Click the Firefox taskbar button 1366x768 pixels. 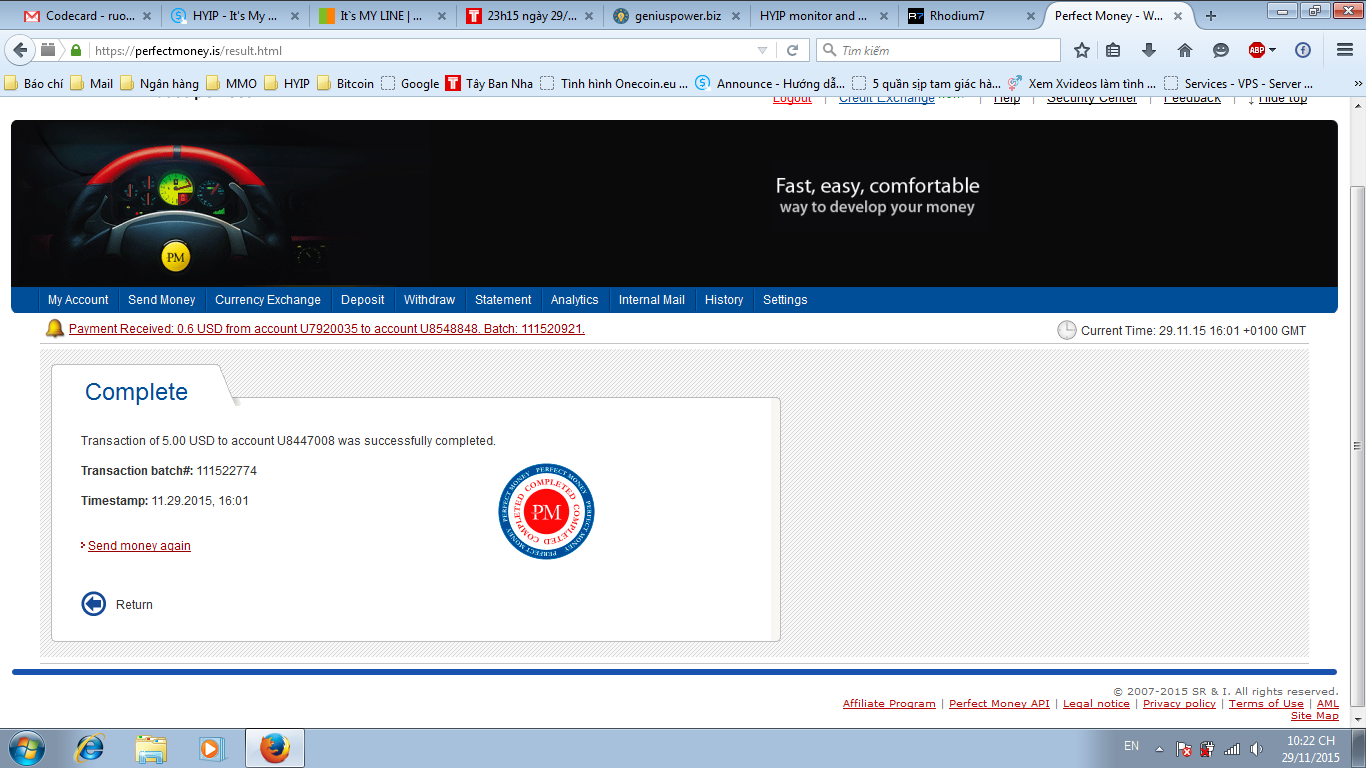[x=274, y=748]
